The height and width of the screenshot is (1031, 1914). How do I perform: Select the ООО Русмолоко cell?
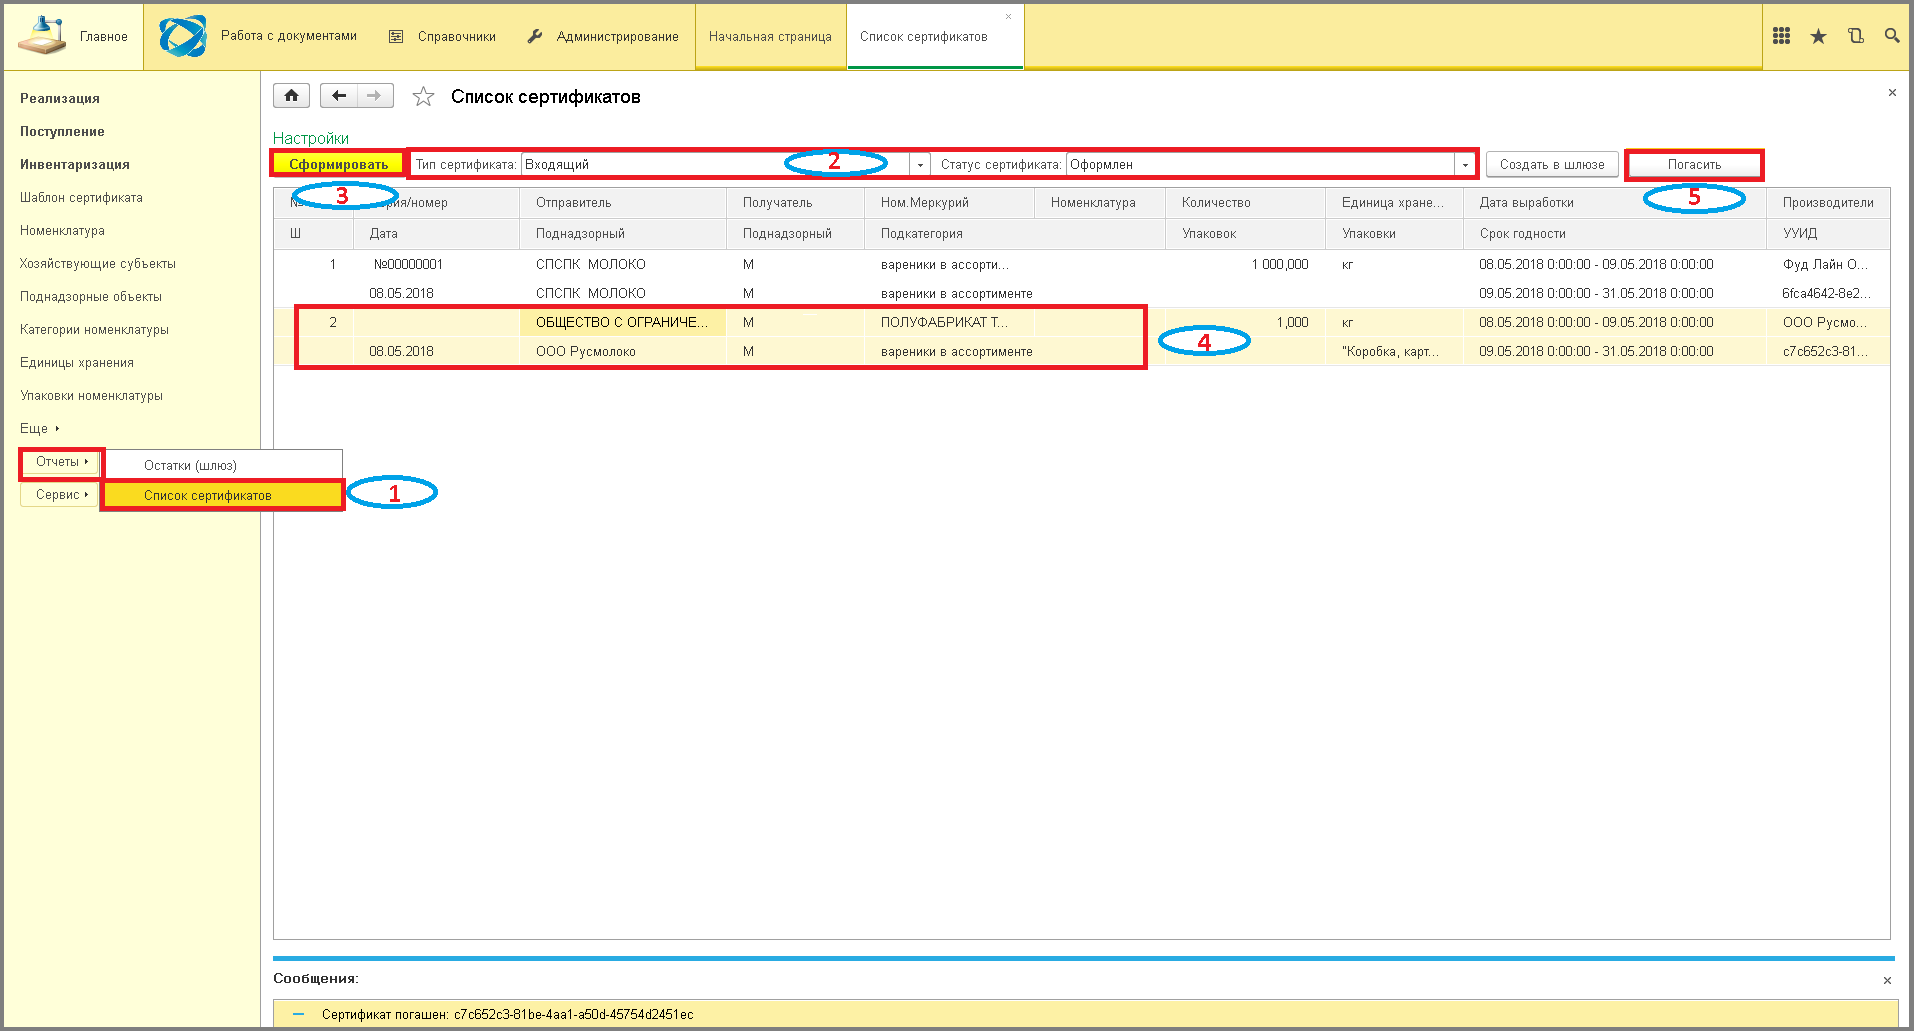coord(623,351)
